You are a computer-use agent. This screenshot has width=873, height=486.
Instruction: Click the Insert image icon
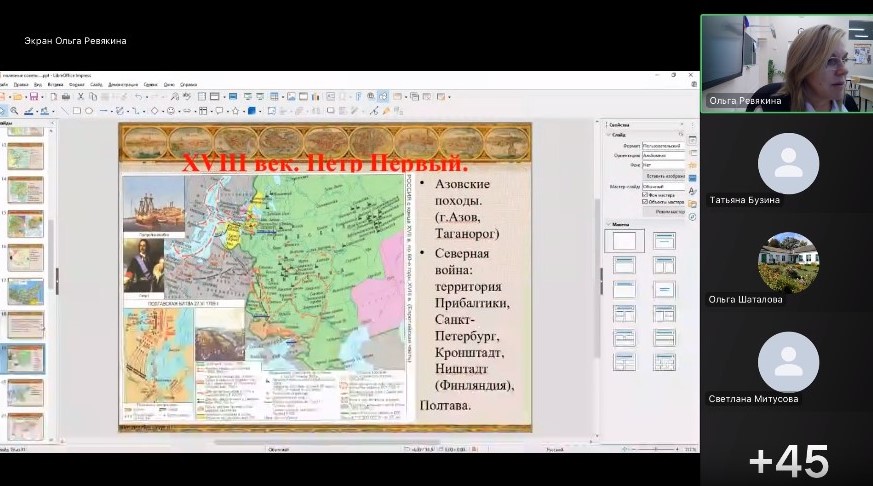click(291, 96)
